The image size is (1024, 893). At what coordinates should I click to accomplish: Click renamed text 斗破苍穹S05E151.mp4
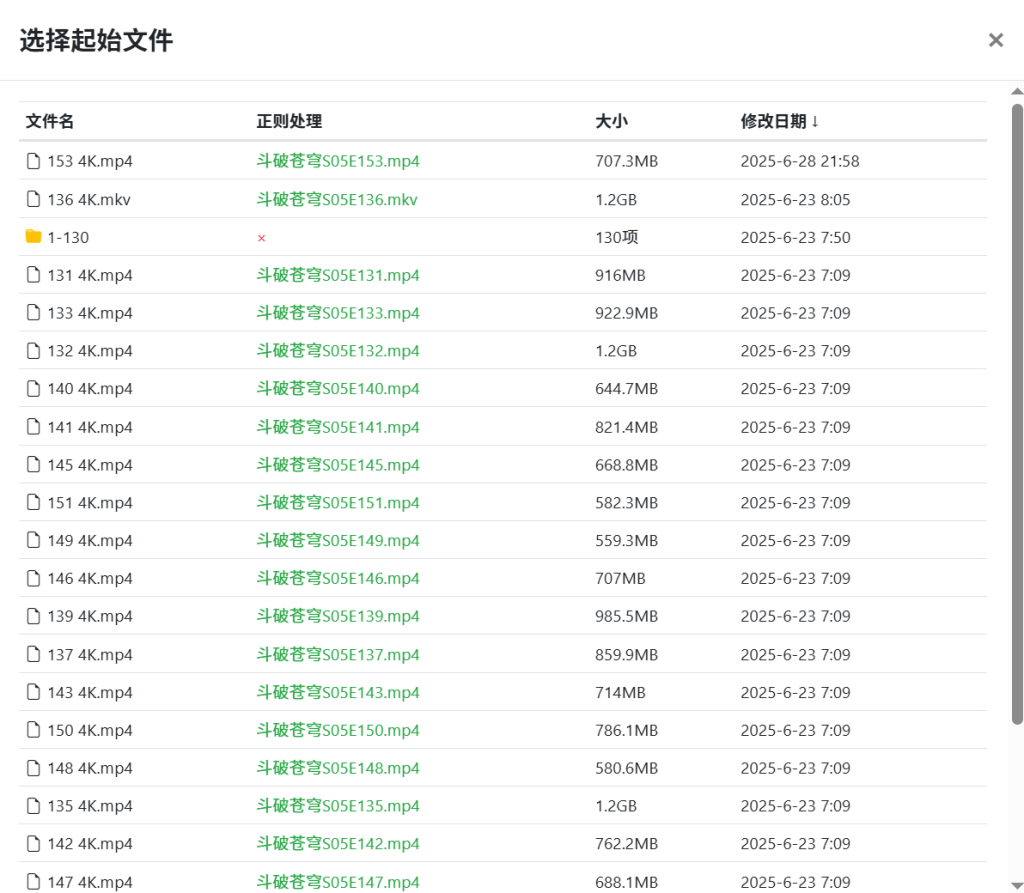tap(338, 503)
